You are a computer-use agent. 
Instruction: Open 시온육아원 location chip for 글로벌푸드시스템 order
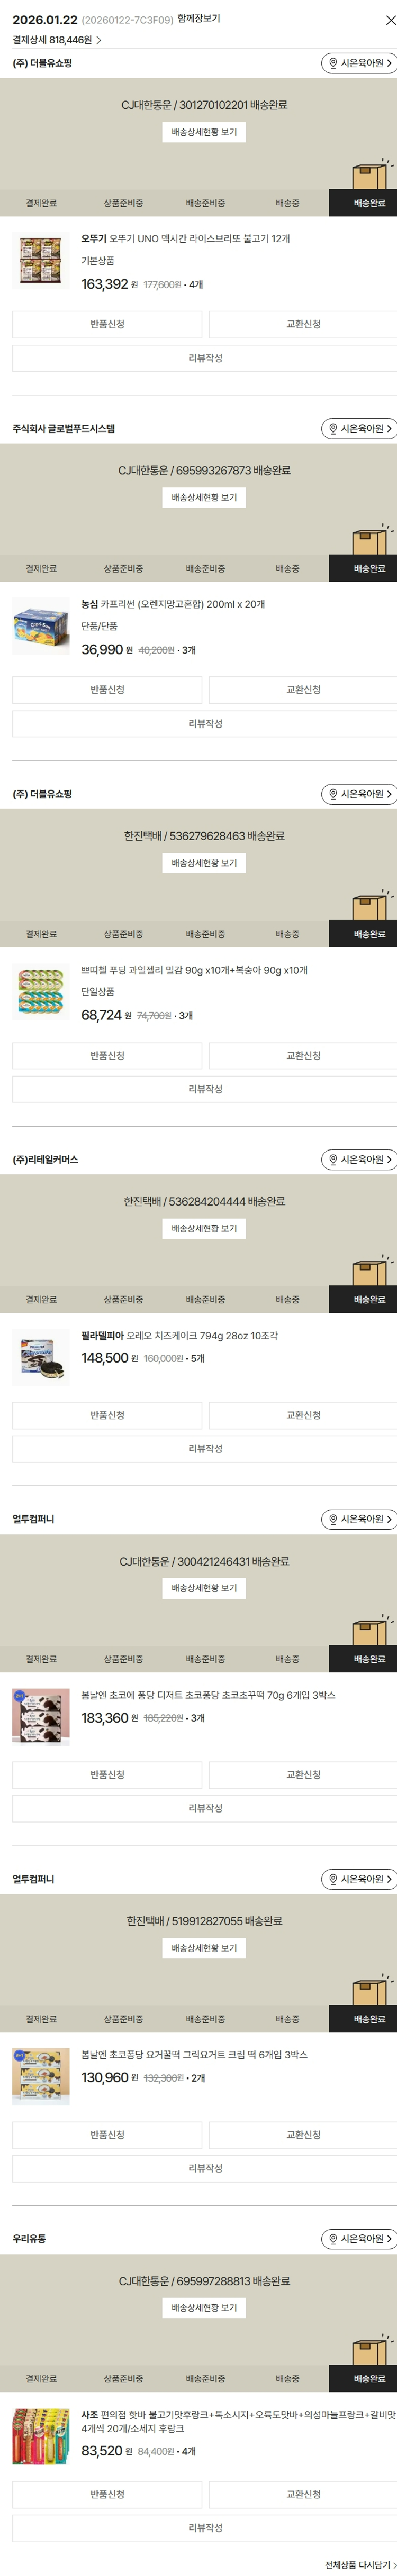(359, 429)
